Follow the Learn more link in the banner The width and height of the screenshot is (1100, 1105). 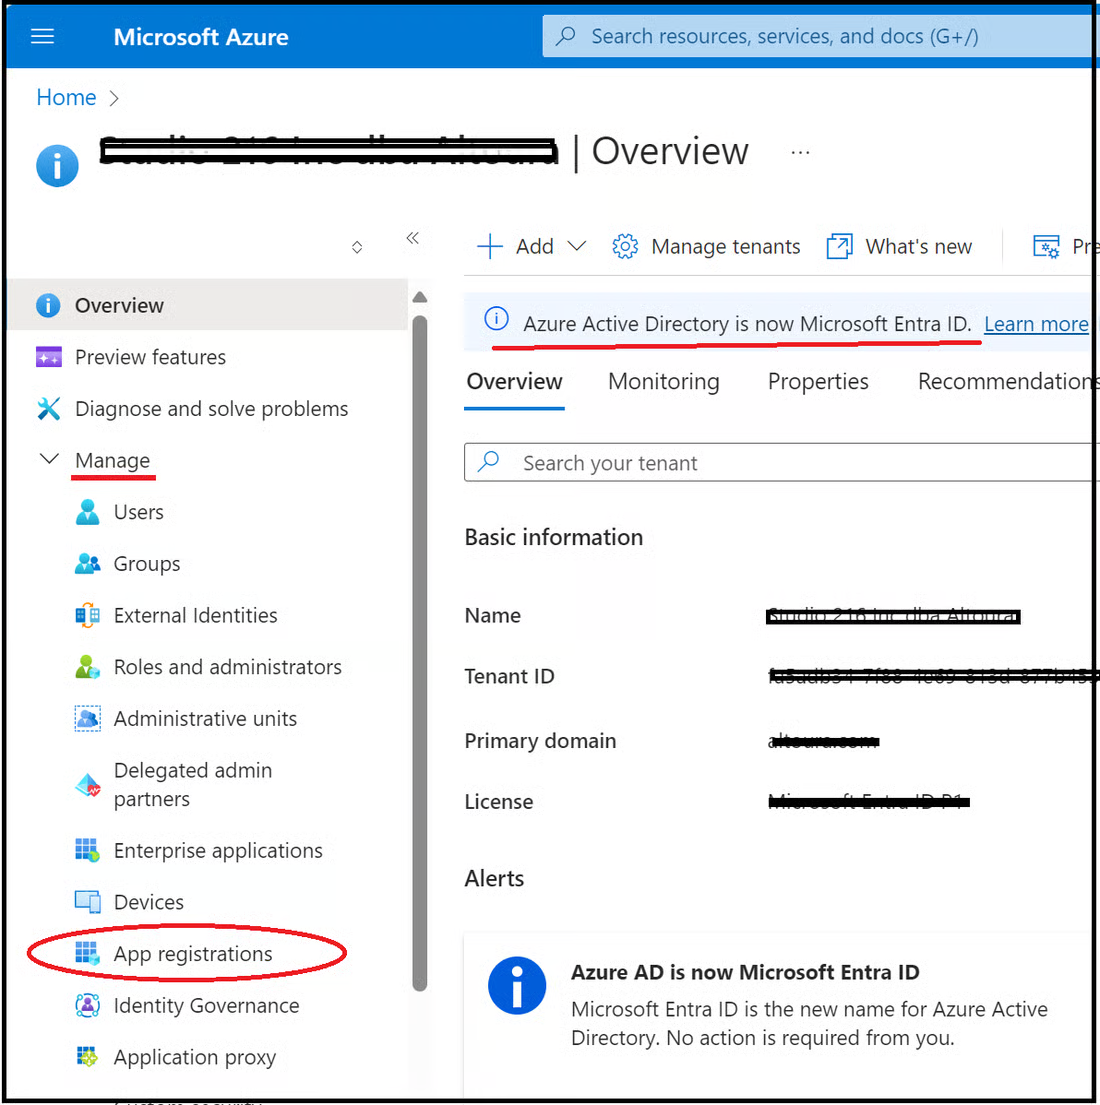pyautogui.click(x=1036, y=324)
